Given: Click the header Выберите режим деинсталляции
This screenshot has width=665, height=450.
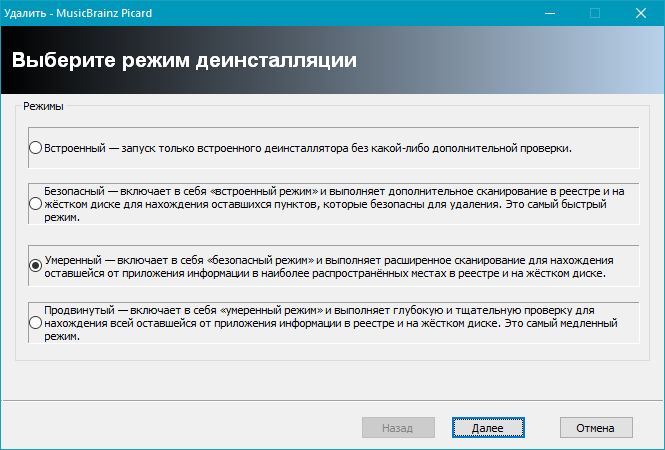Looking at the screenshot, I should (x=184, y=60).
